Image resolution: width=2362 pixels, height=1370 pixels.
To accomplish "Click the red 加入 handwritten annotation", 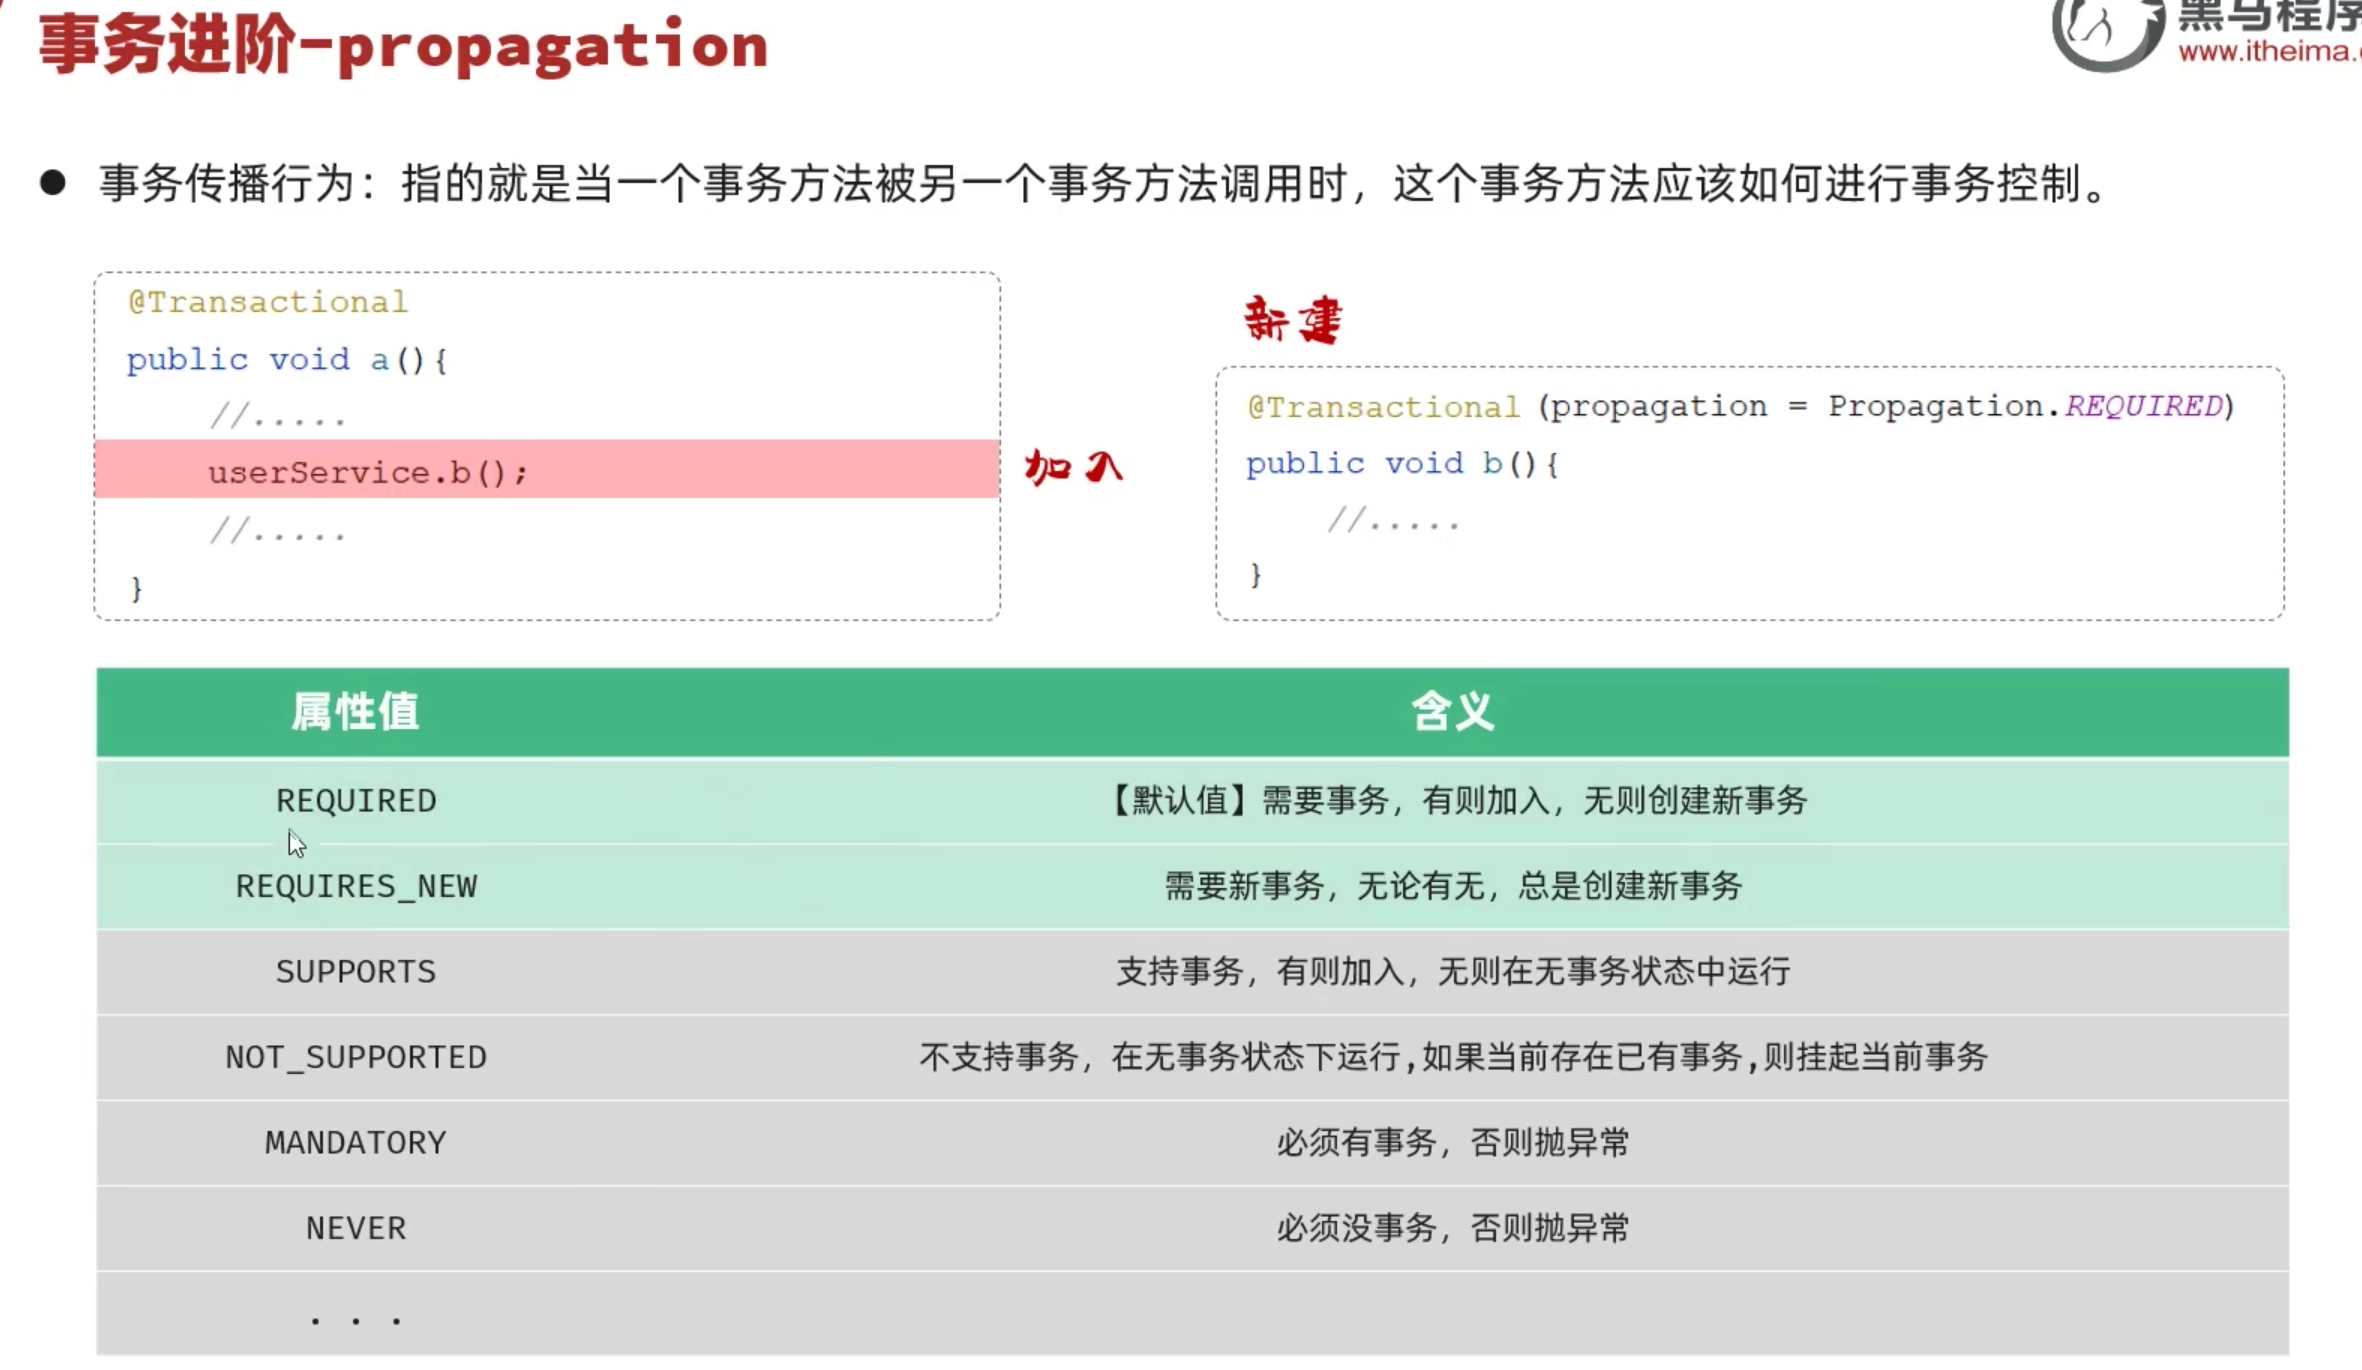I will click(1074, 467).
